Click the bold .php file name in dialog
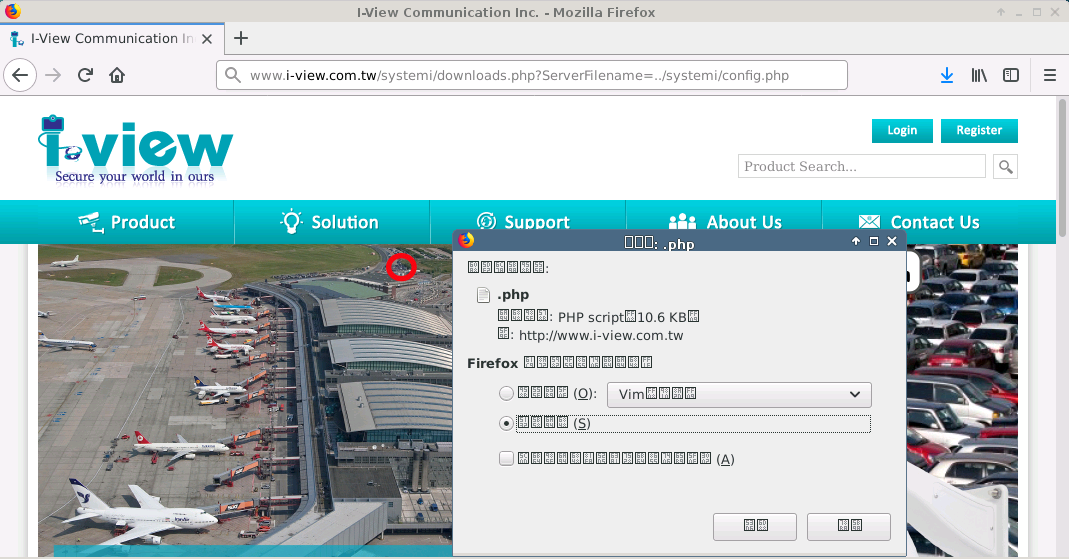Viewport: 1069px width, 559px height. click(513, 294)
